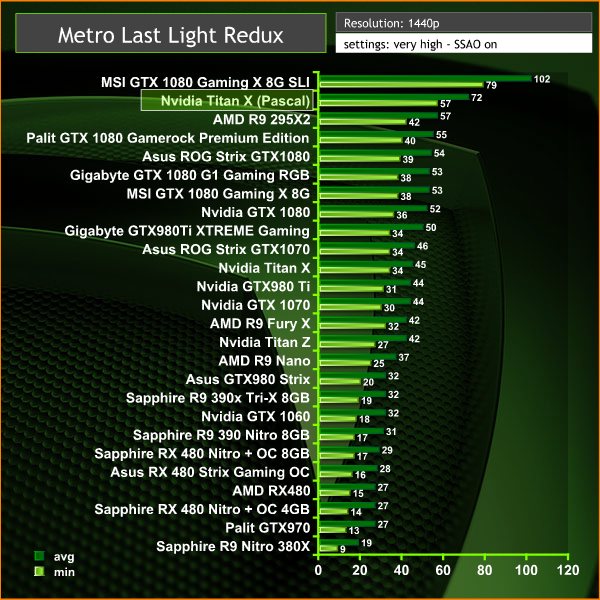The height and width of the screenshot is (600, 600).
Task: Click the Resolution: 1440p label
Action: pos(391,24)
